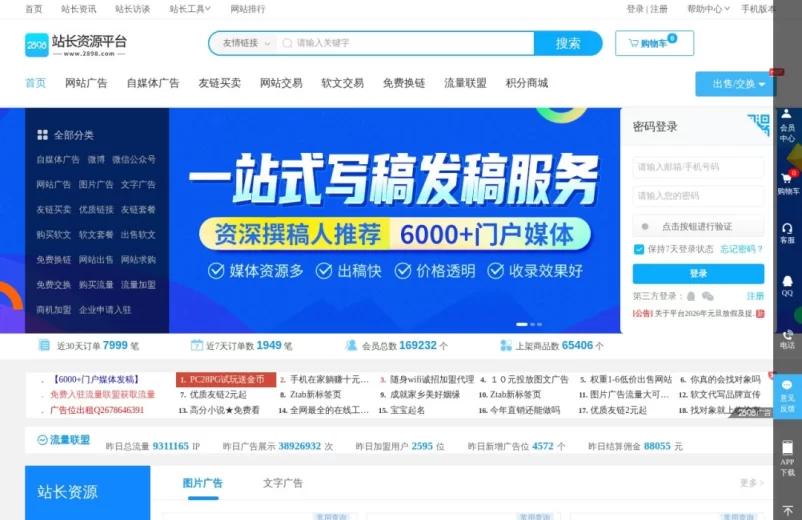Open 【6000+门户媒体发稿】 link

[x=96, y=379]
